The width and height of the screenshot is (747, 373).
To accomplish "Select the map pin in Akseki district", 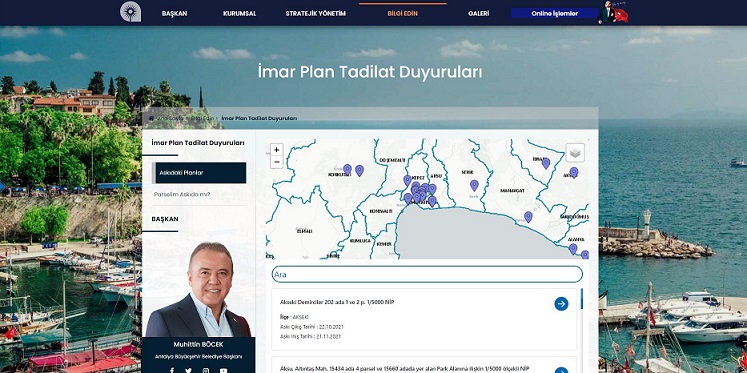I will (x=574, y=172).
